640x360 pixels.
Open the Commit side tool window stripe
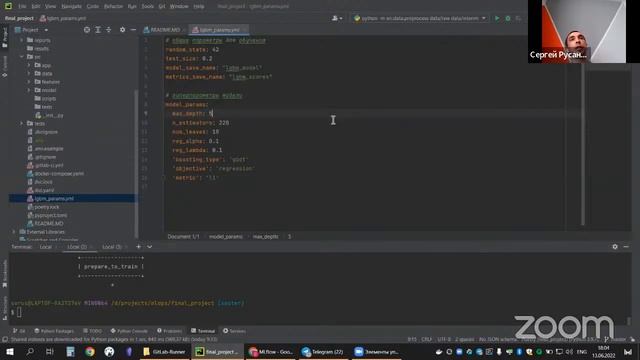click(4, 67)
